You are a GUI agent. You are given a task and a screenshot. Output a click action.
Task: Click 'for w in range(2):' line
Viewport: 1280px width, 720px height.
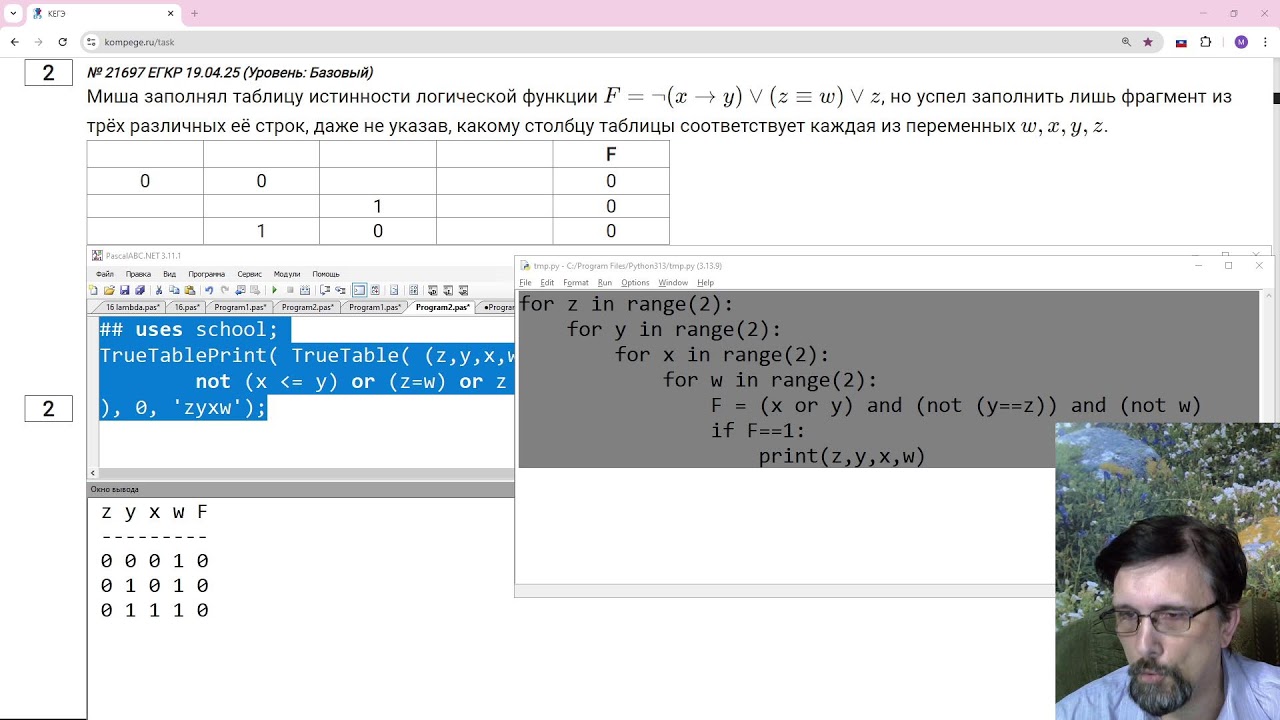pos(770,380)
